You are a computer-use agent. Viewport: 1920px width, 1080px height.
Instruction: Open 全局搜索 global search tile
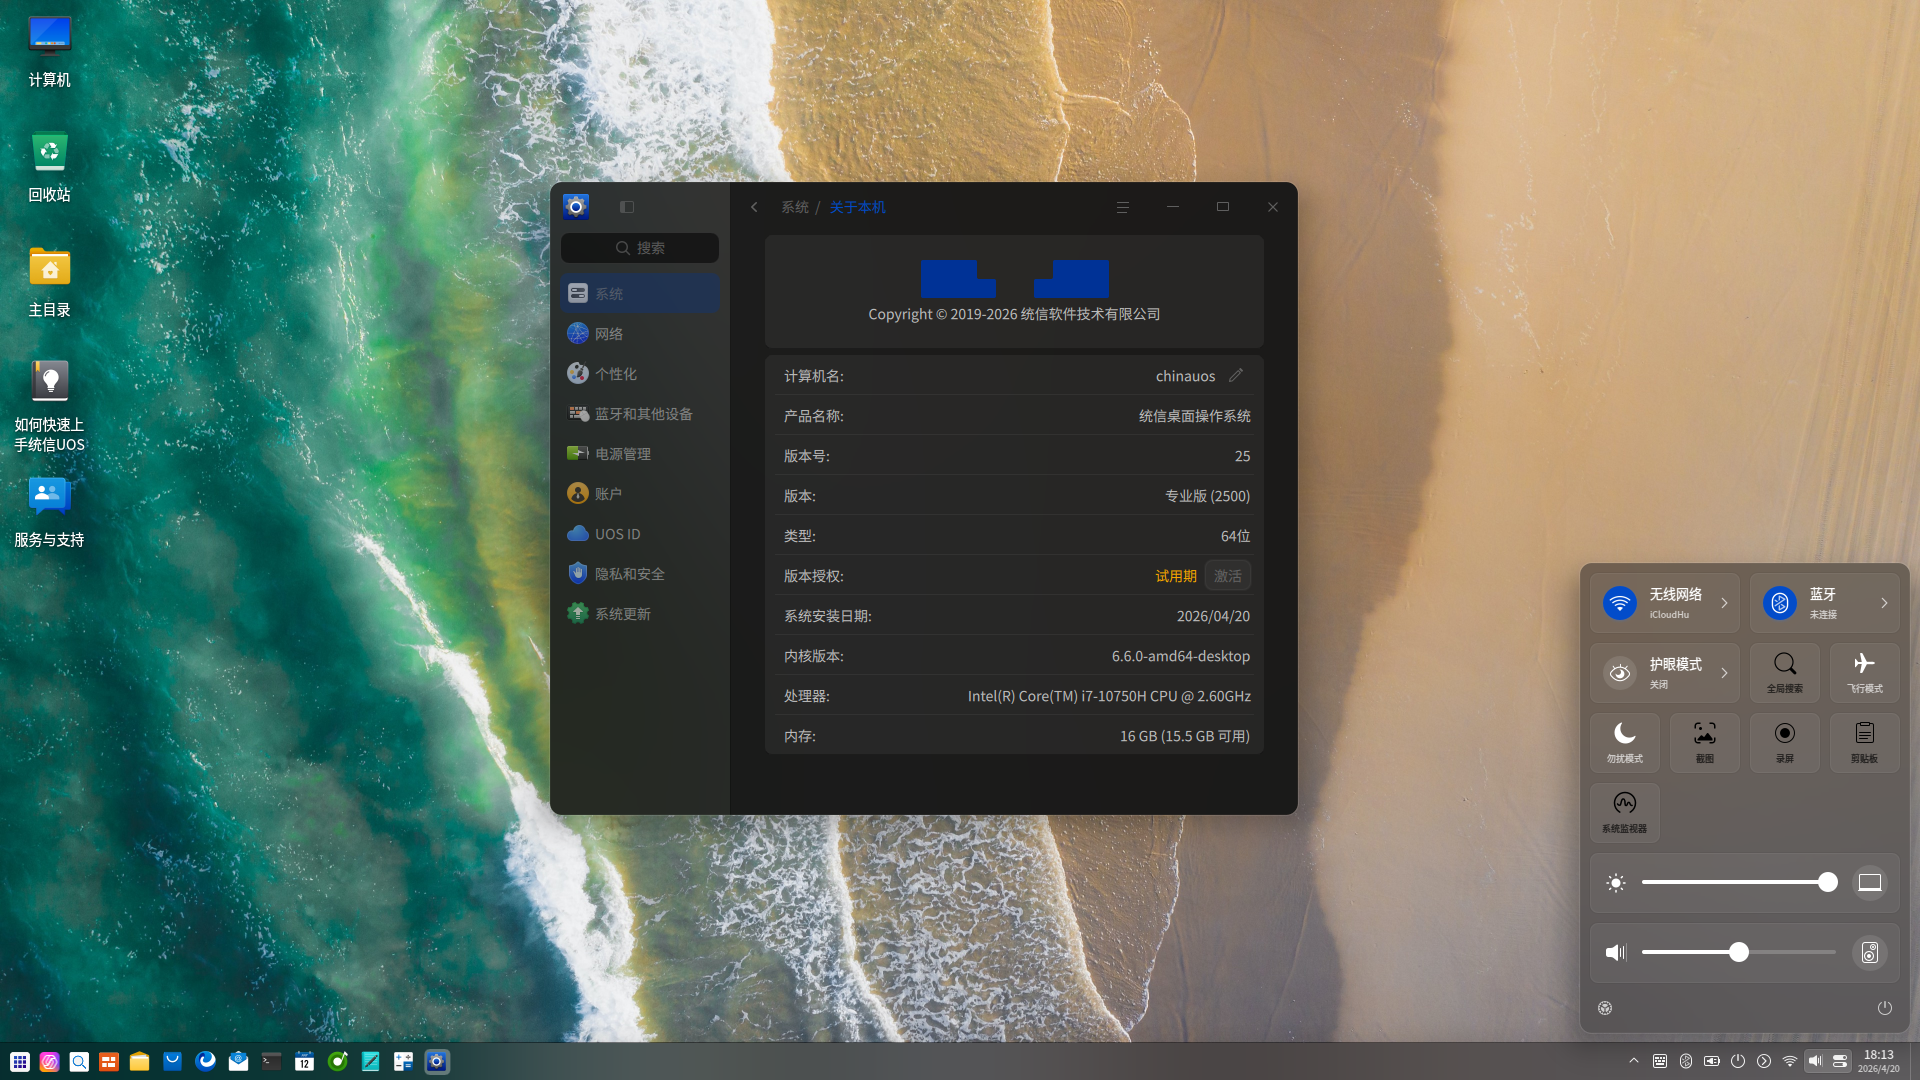[1785, 672]
